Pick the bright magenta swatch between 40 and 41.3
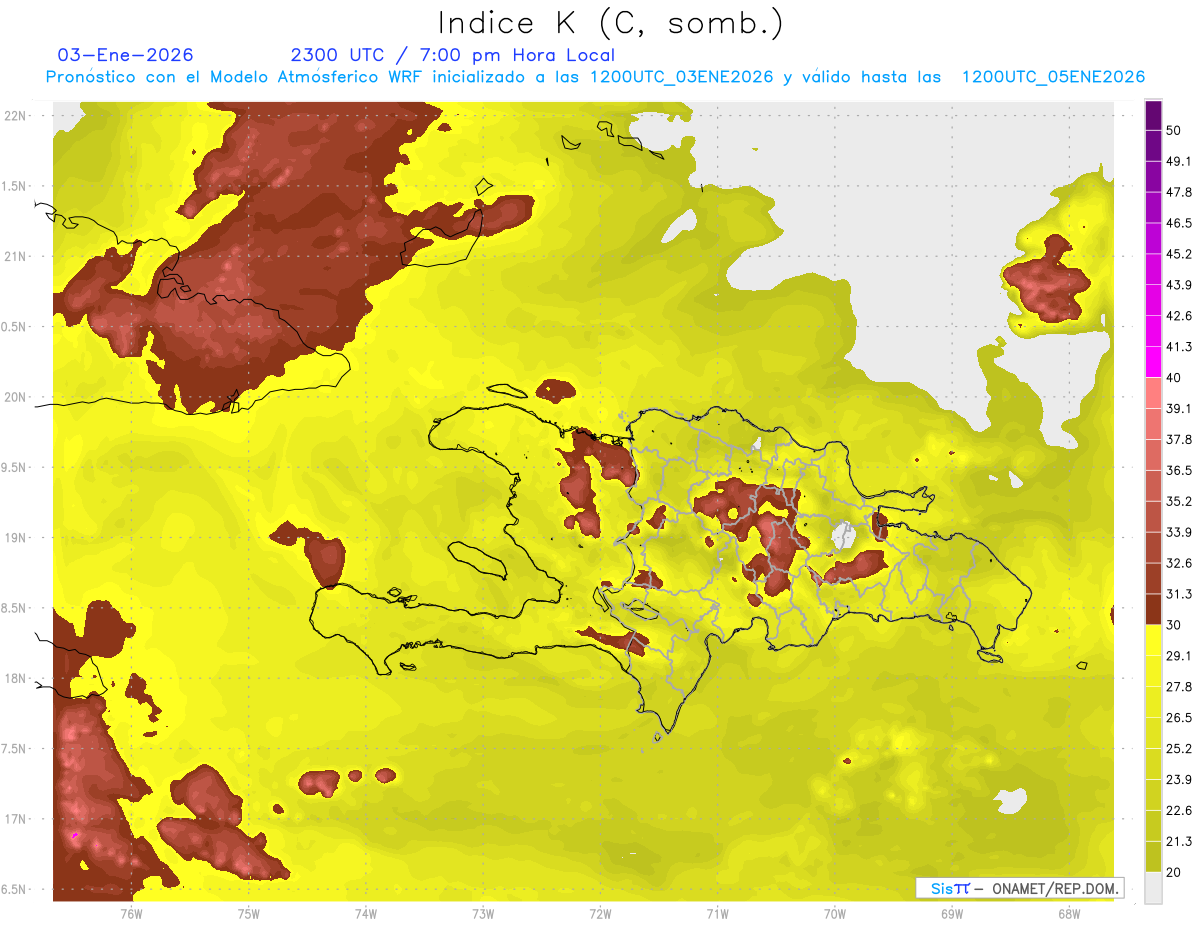Viewport: 1200px width, 927px height. [x=1154, y=362]
